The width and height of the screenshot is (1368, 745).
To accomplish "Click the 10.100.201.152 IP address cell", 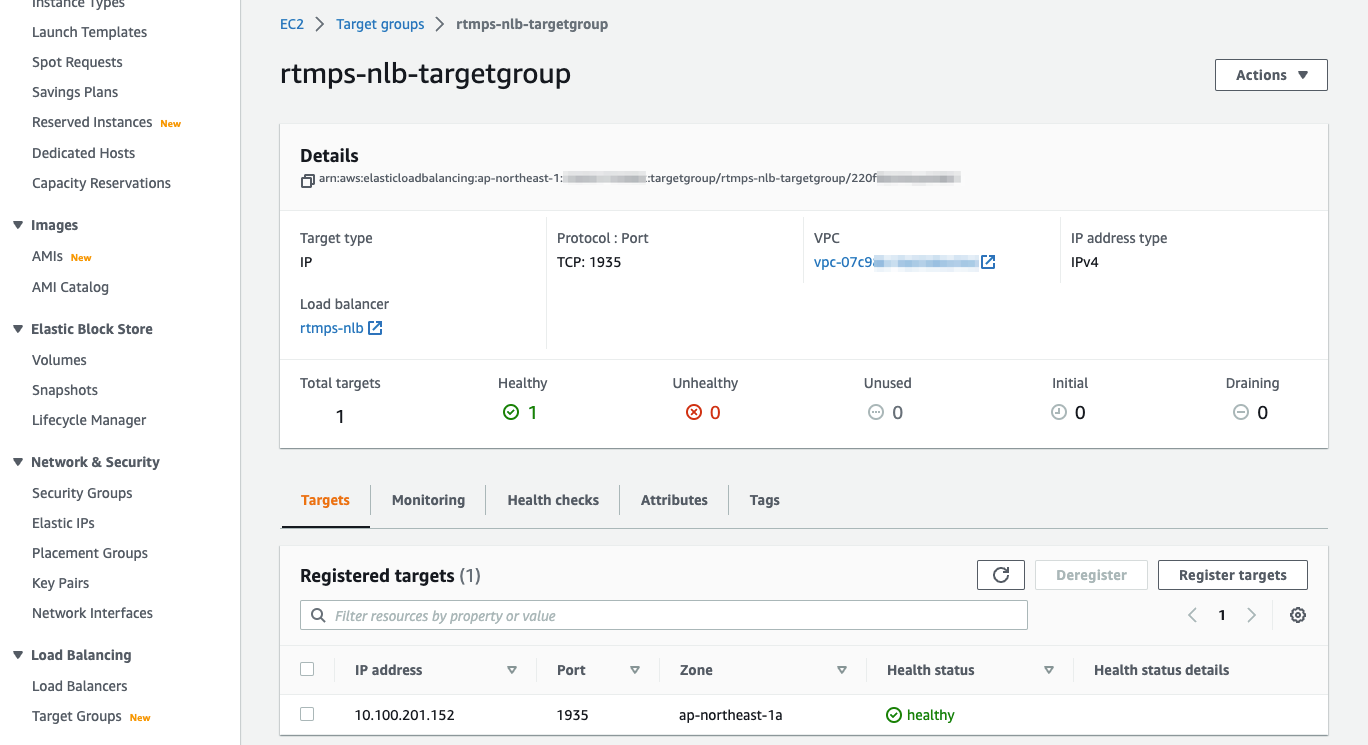I will pyautogui.click(x=404, y=715).
